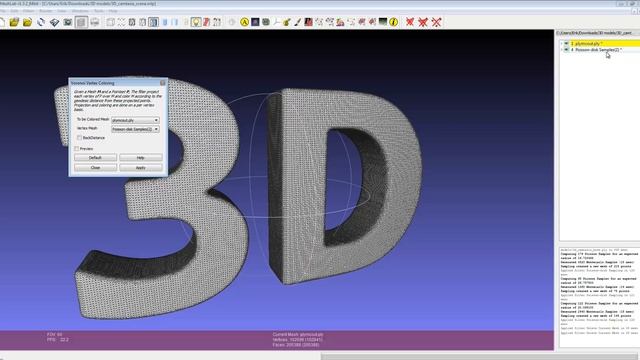The width and height of the screenshot is (640, 360).
Task: Click the Help button in the dialog
Action: pyautogui.click(x=141, y=158)
